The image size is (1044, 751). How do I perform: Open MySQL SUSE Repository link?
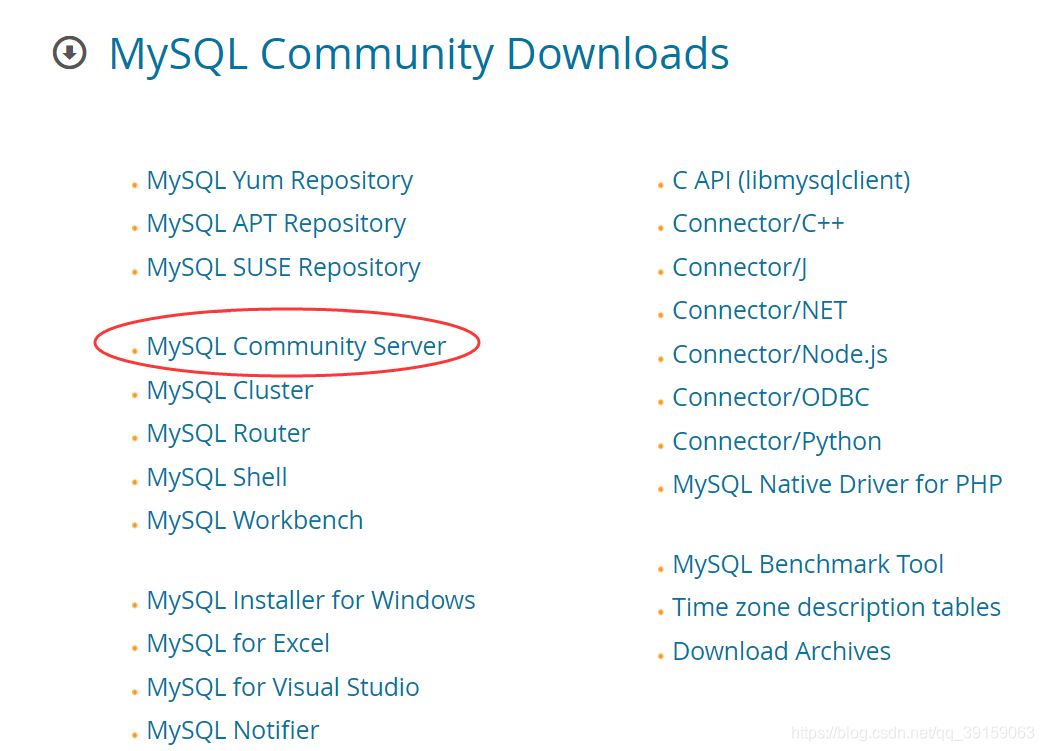284,268
